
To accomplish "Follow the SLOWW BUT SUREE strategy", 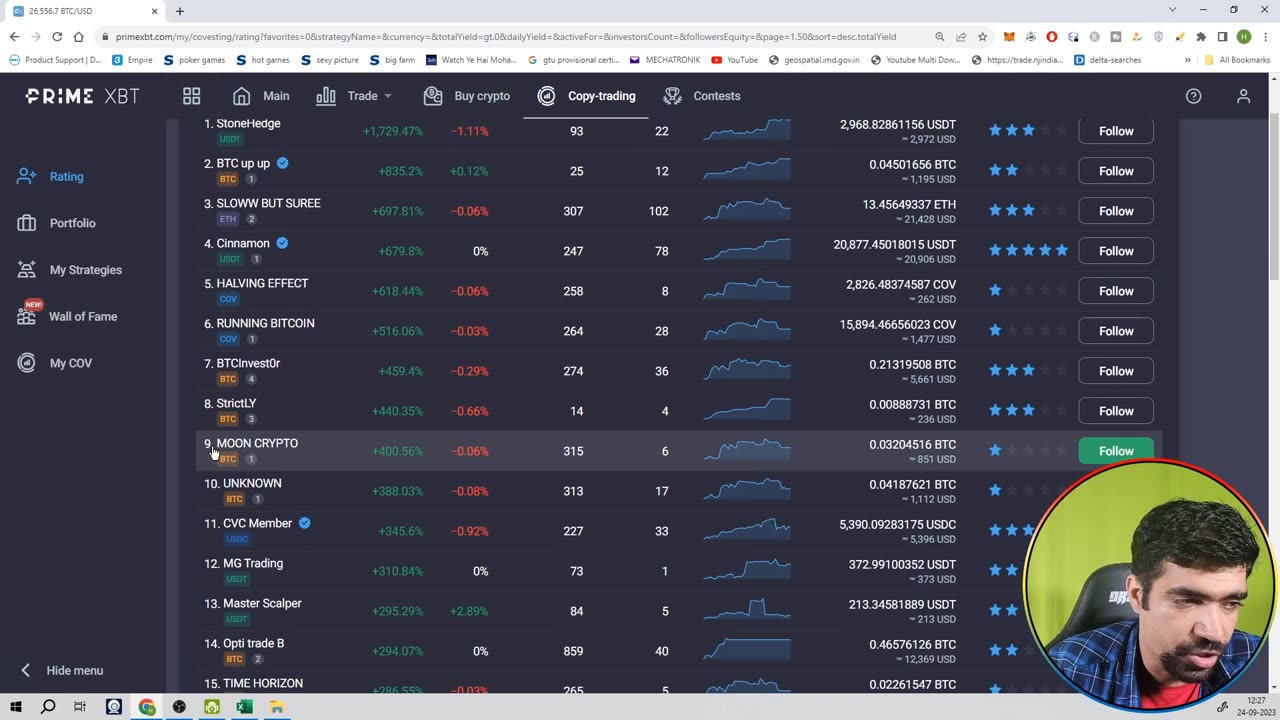I will (x=1116, y=211).
